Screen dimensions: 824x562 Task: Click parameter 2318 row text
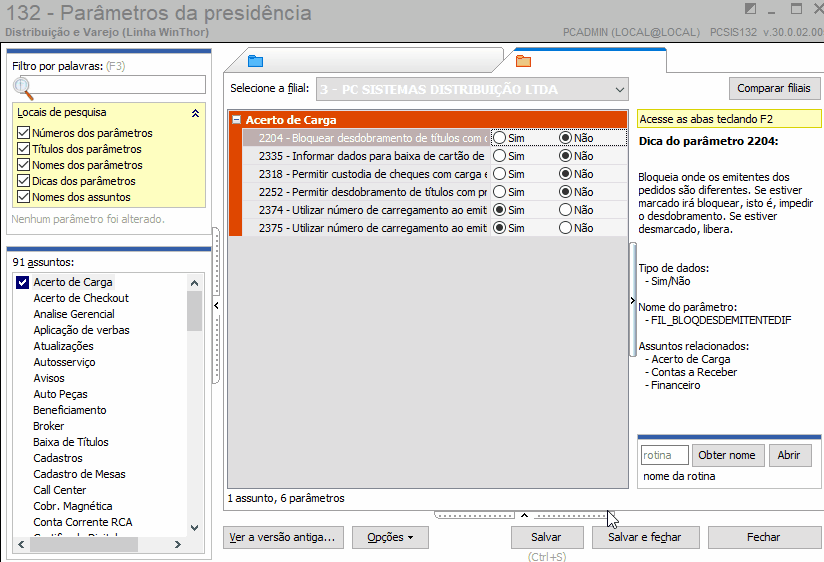(373, 174)
